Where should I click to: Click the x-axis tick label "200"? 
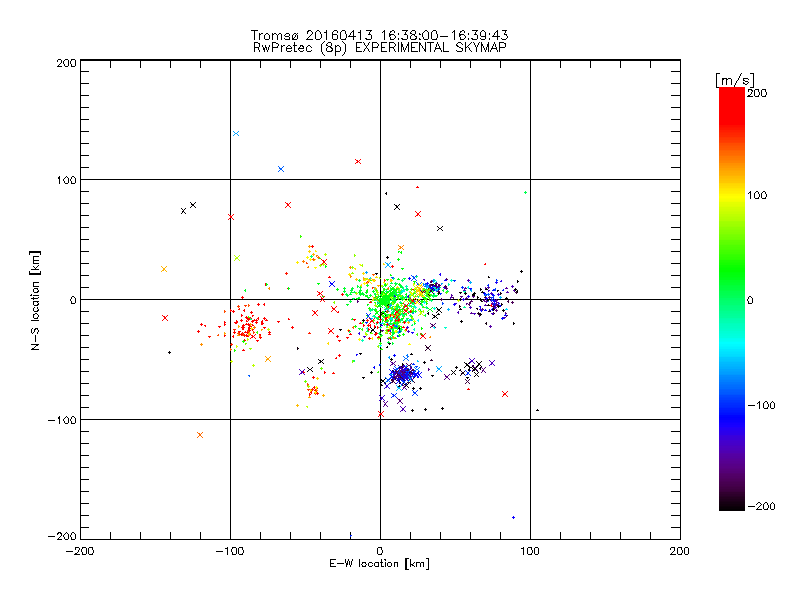(680, 552)
